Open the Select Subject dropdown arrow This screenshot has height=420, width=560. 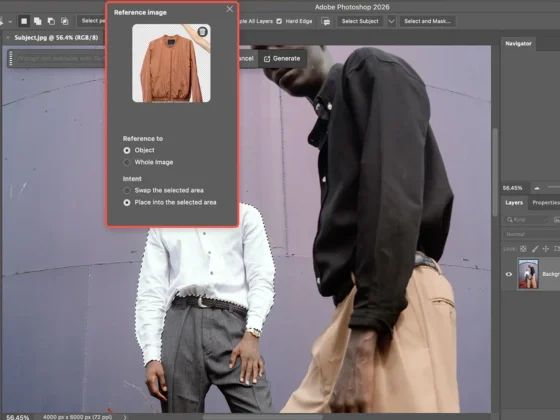[392, 21]
